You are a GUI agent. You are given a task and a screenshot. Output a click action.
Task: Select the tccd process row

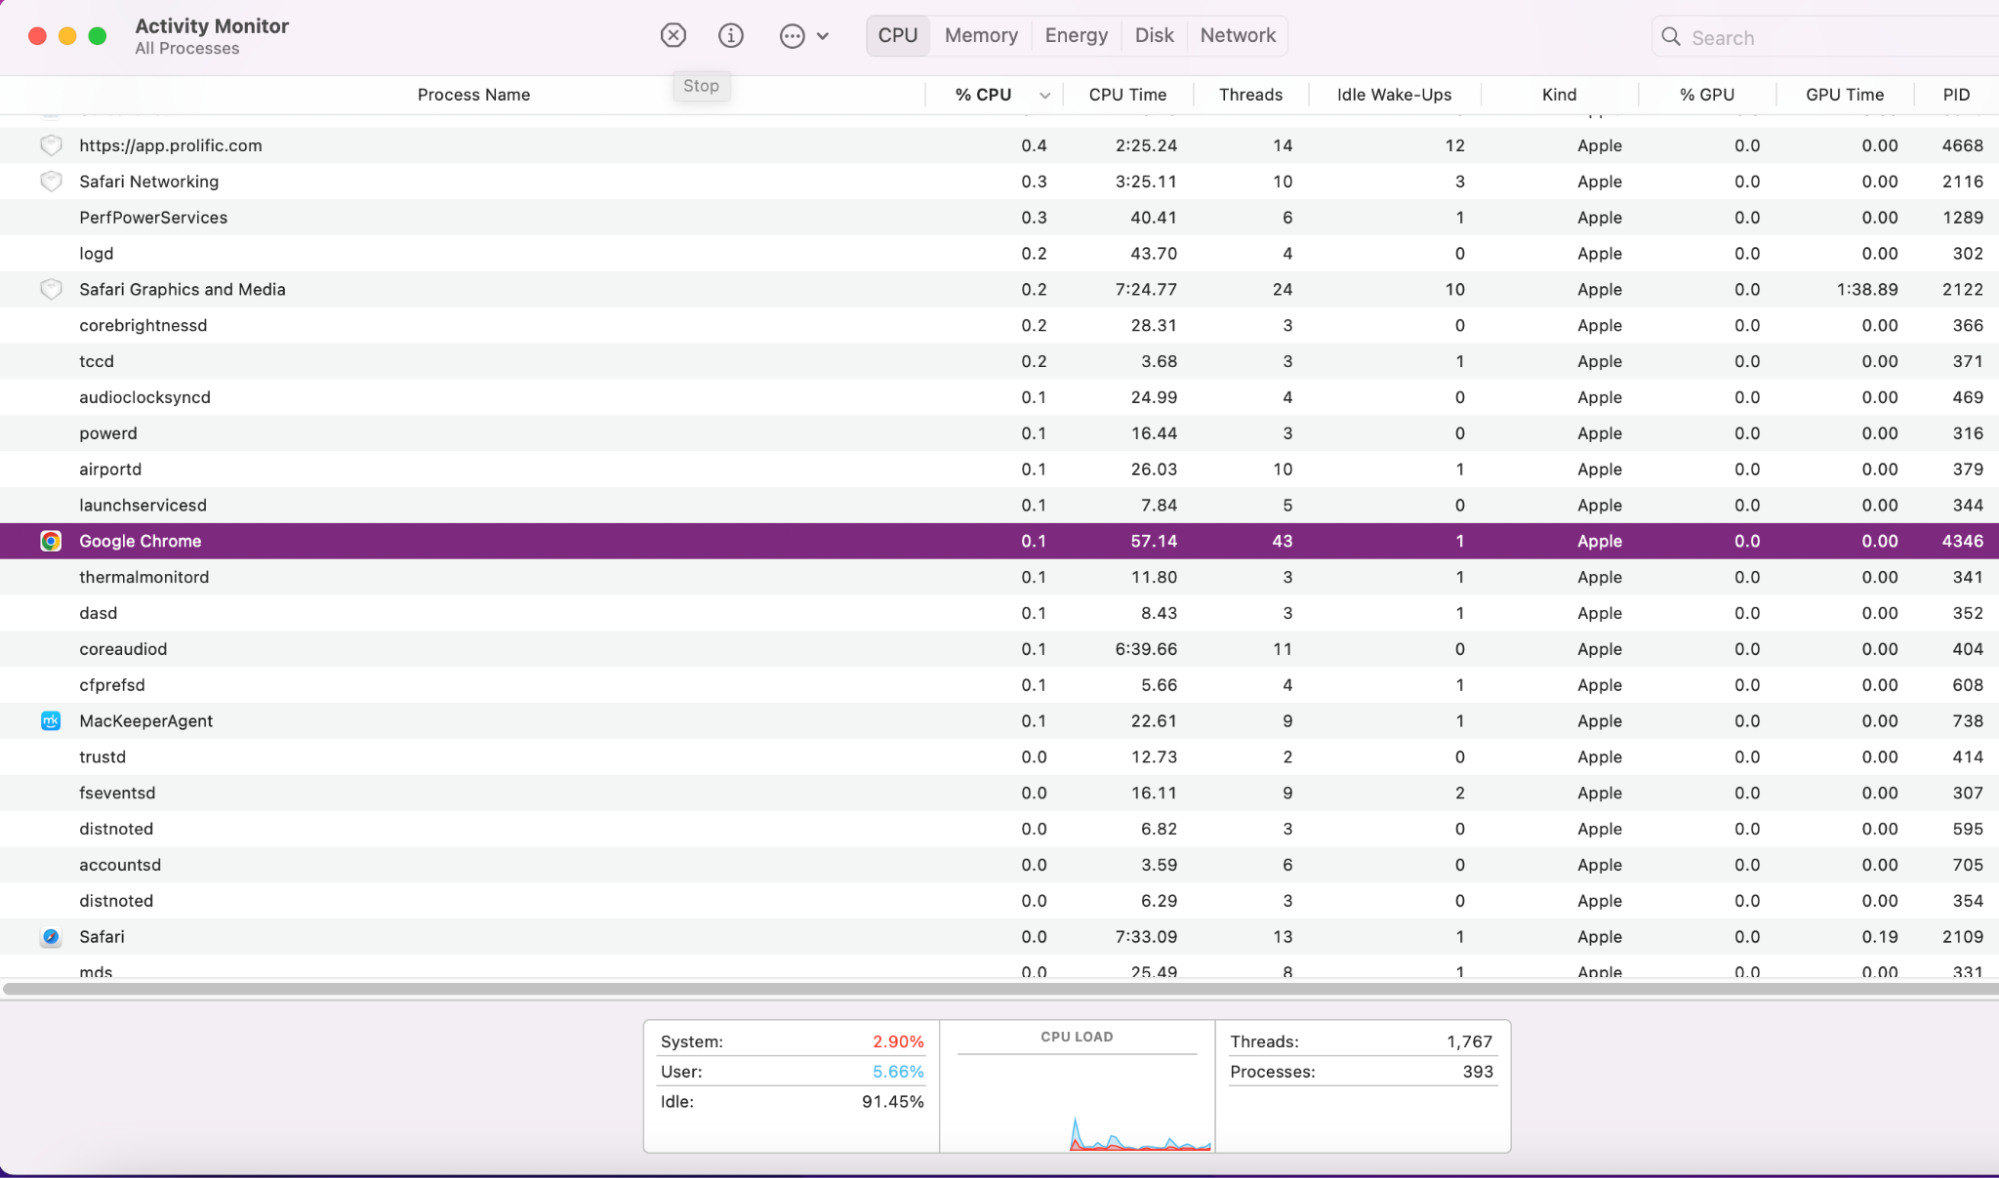999,361
